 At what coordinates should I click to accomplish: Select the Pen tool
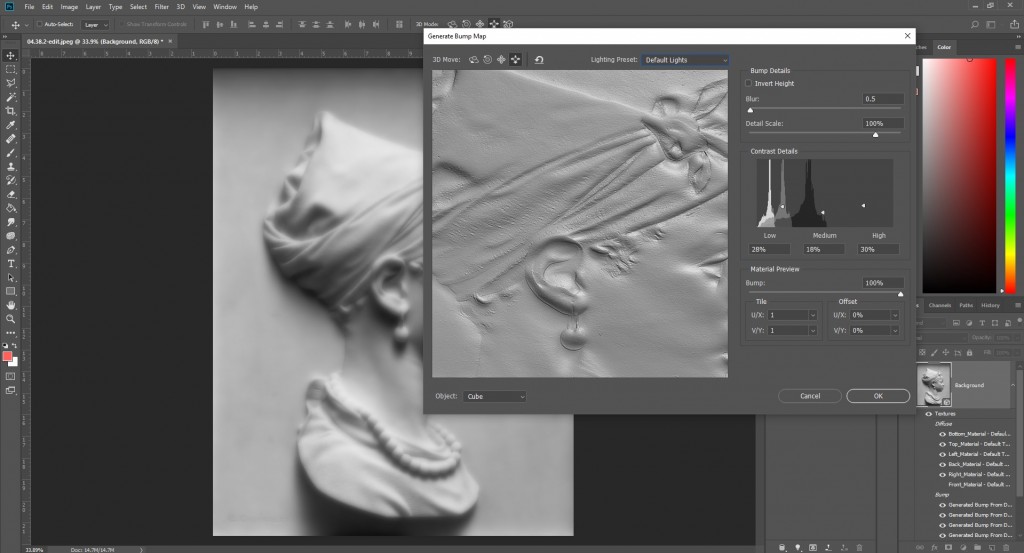click(10, 250)
